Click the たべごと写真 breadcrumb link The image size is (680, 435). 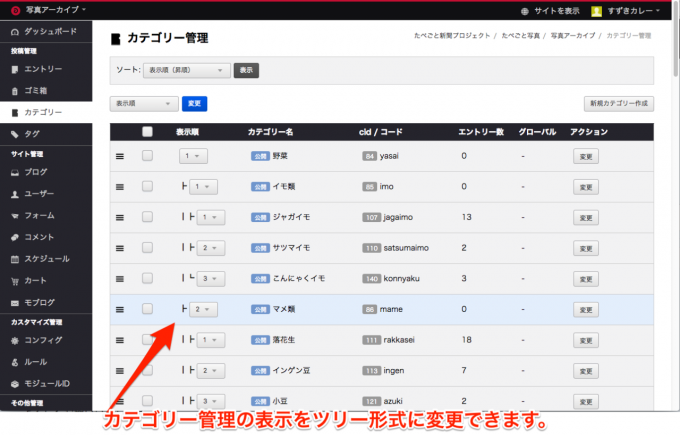pyautogui.click(x=521, y=36)
